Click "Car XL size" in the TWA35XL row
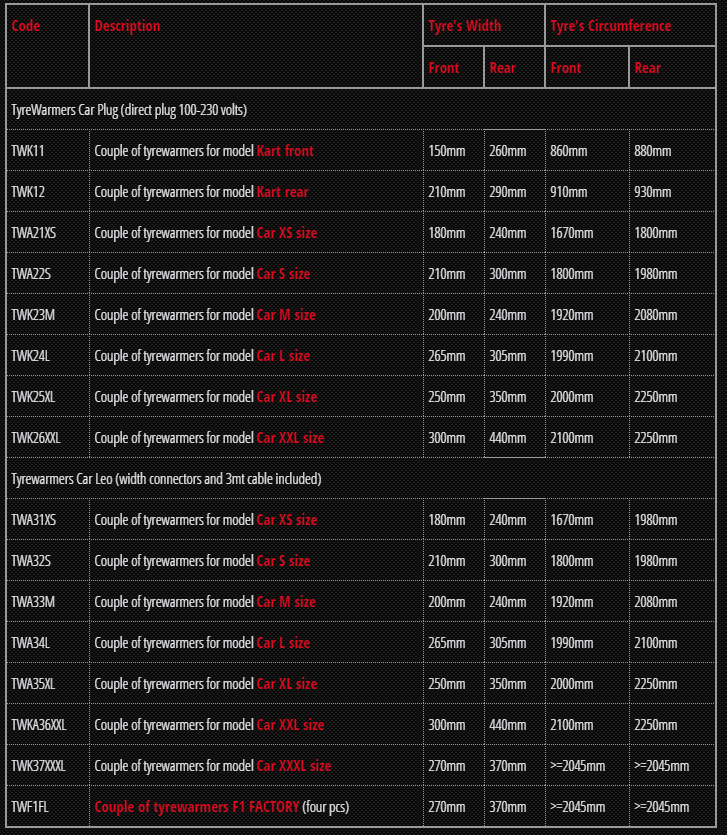 287,684
